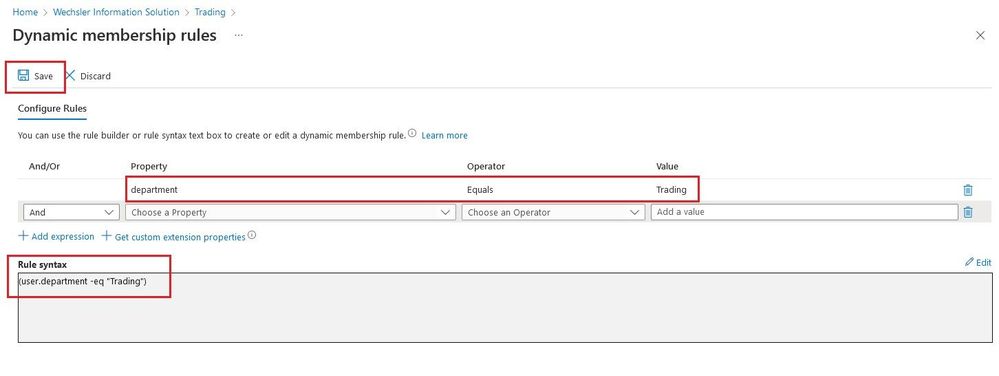Click the Property column header
The width and height of the screenshot is (999, 376).
point(148,166)
